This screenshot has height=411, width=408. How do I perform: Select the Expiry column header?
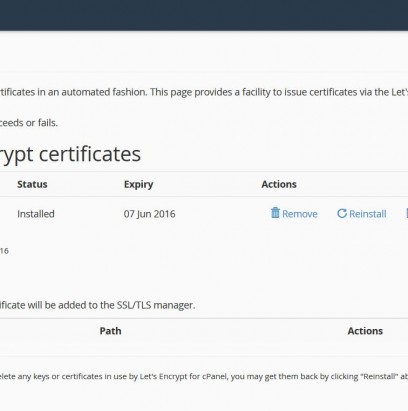coord(138,184)
